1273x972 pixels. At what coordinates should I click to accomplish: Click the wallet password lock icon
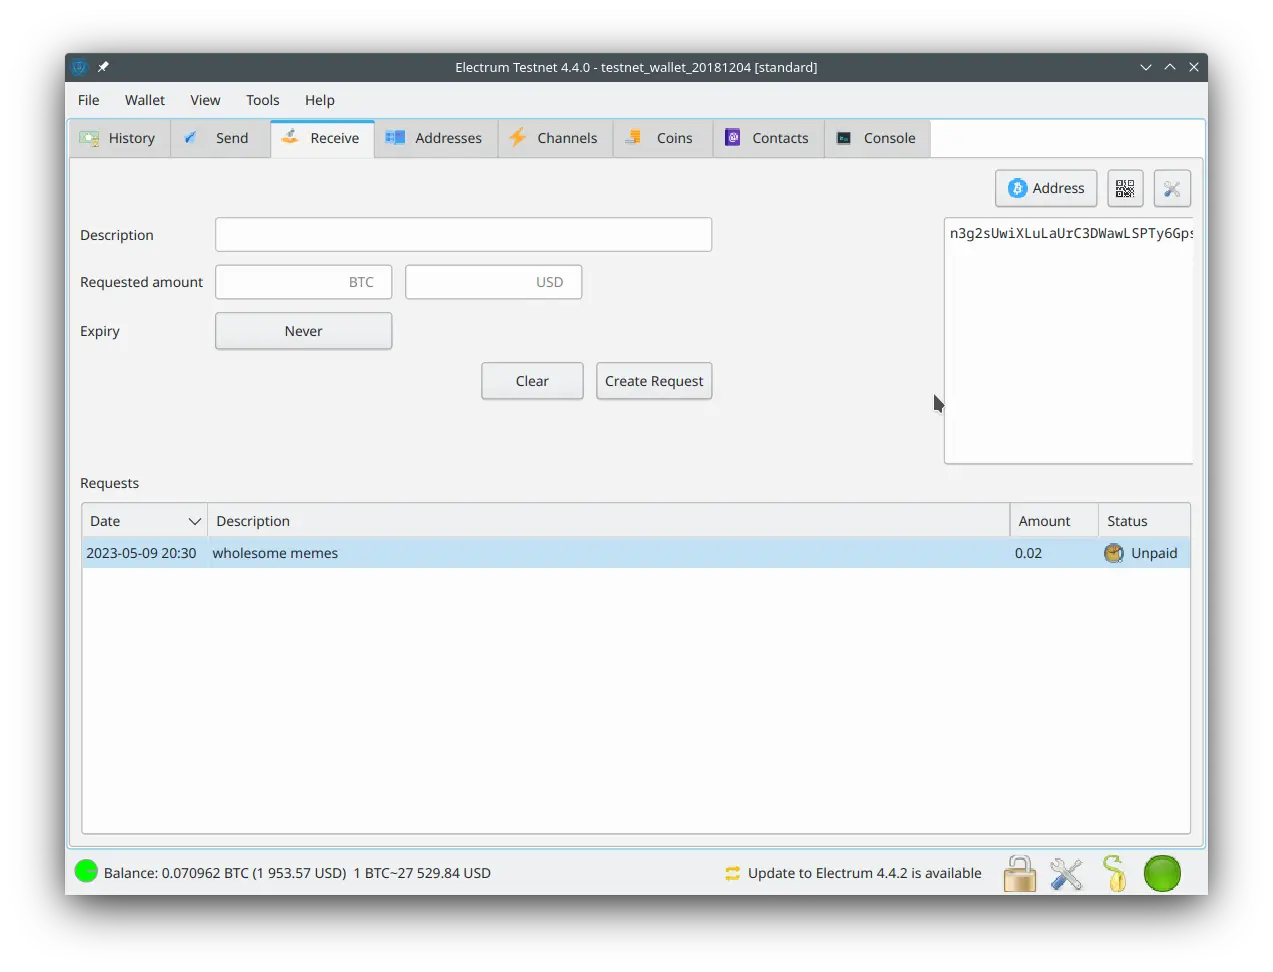click(x=1019, y=873)
